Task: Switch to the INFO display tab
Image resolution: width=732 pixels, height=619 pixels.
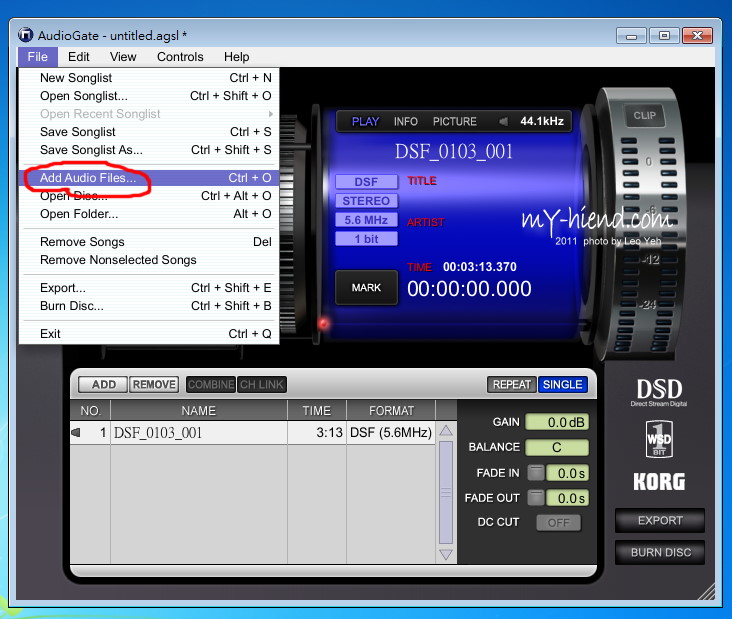Action: point(405,121)
